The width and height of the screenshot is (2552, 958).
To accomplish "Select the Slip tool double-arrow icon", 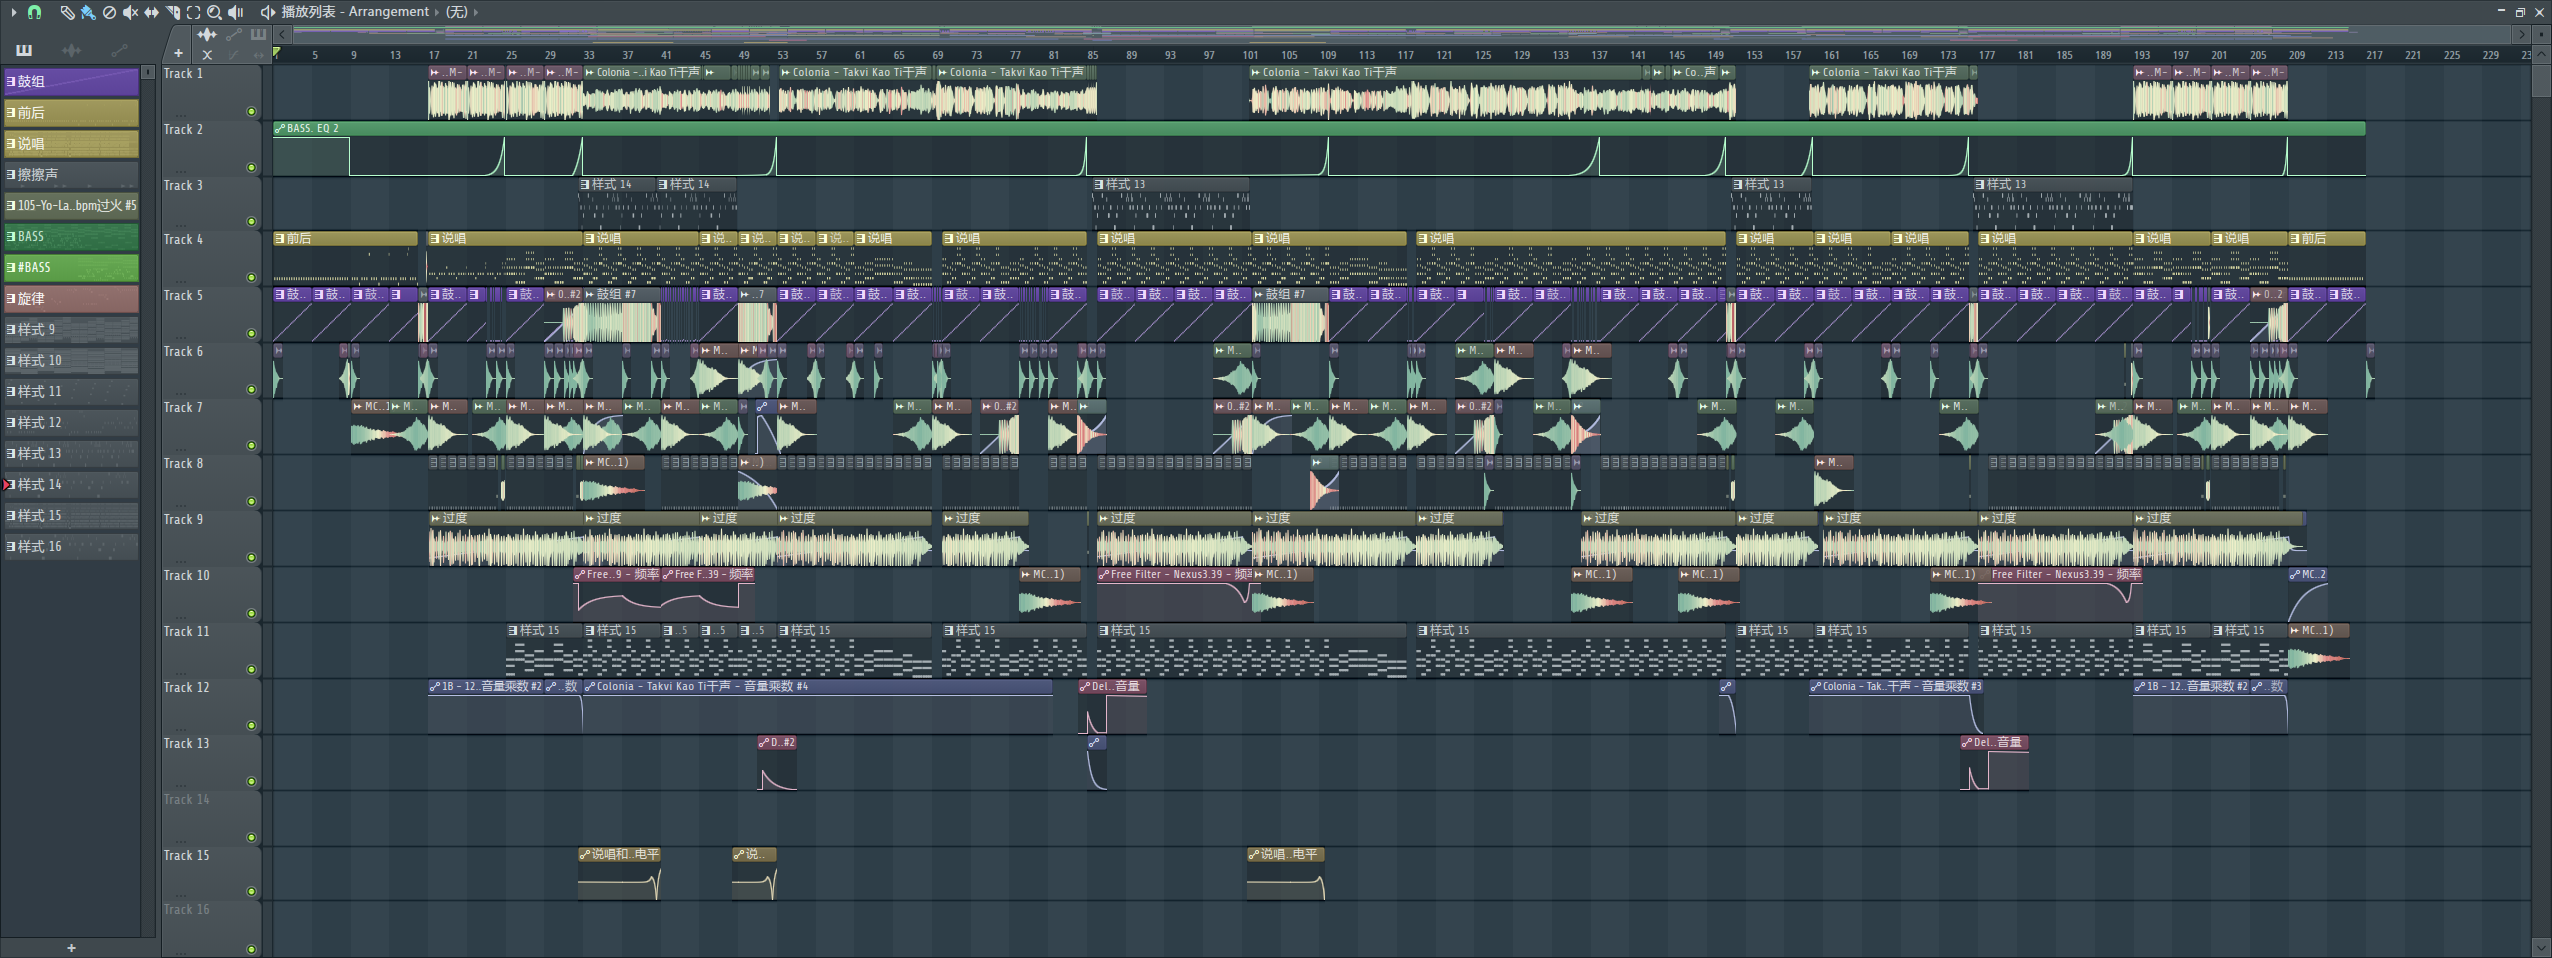I will pos(151,12).
